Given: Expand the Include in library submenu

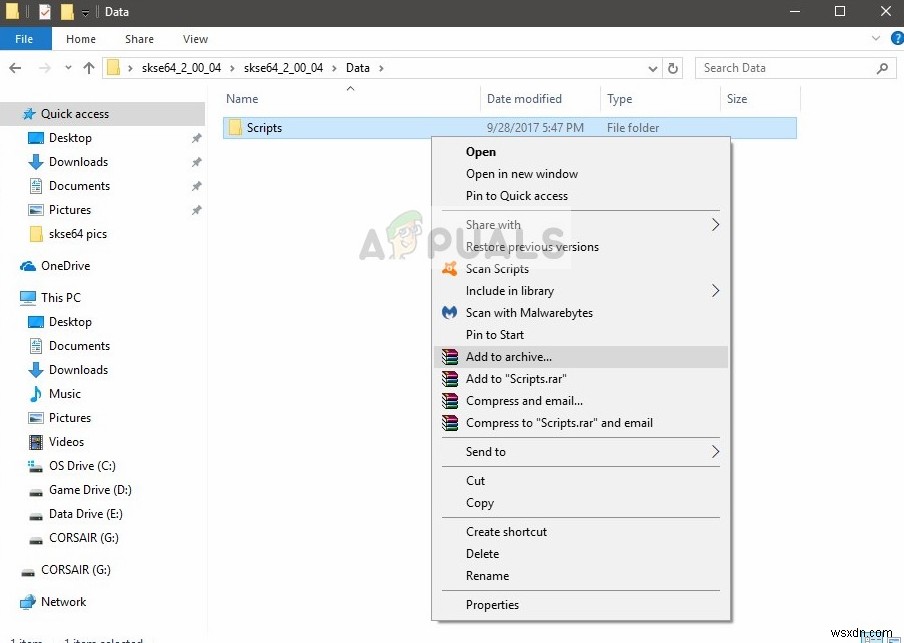Looking at the screenshot, I should (715, 291).
